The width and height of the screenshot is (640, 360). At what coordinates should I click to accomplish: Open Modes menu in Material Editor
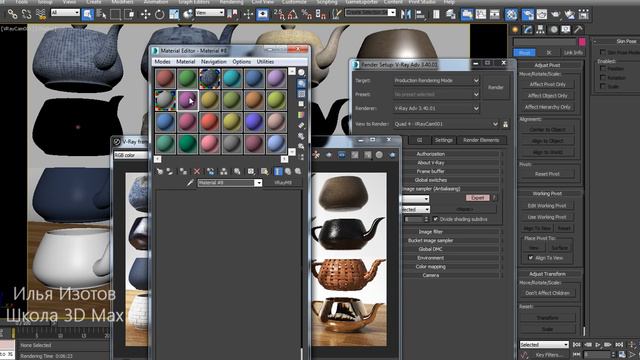[x=162, y=62]
